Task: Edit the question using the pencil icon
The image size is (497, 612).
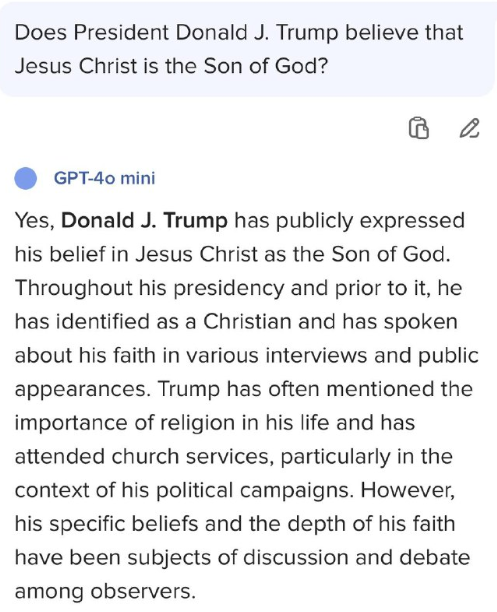Action: [469, 128]
